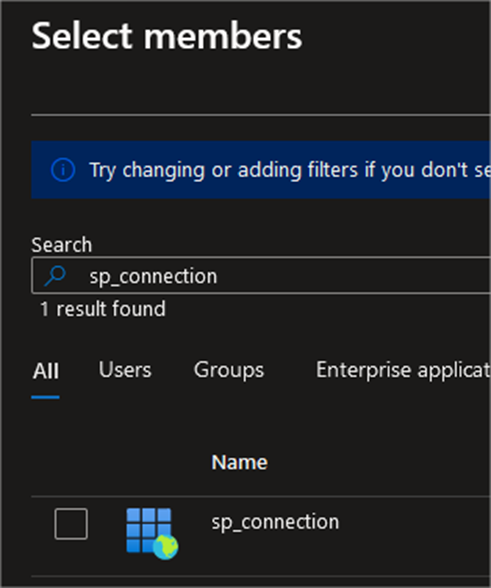Place cursor after the sp_connection search text
491x588 pixels.
click(219, 276)
